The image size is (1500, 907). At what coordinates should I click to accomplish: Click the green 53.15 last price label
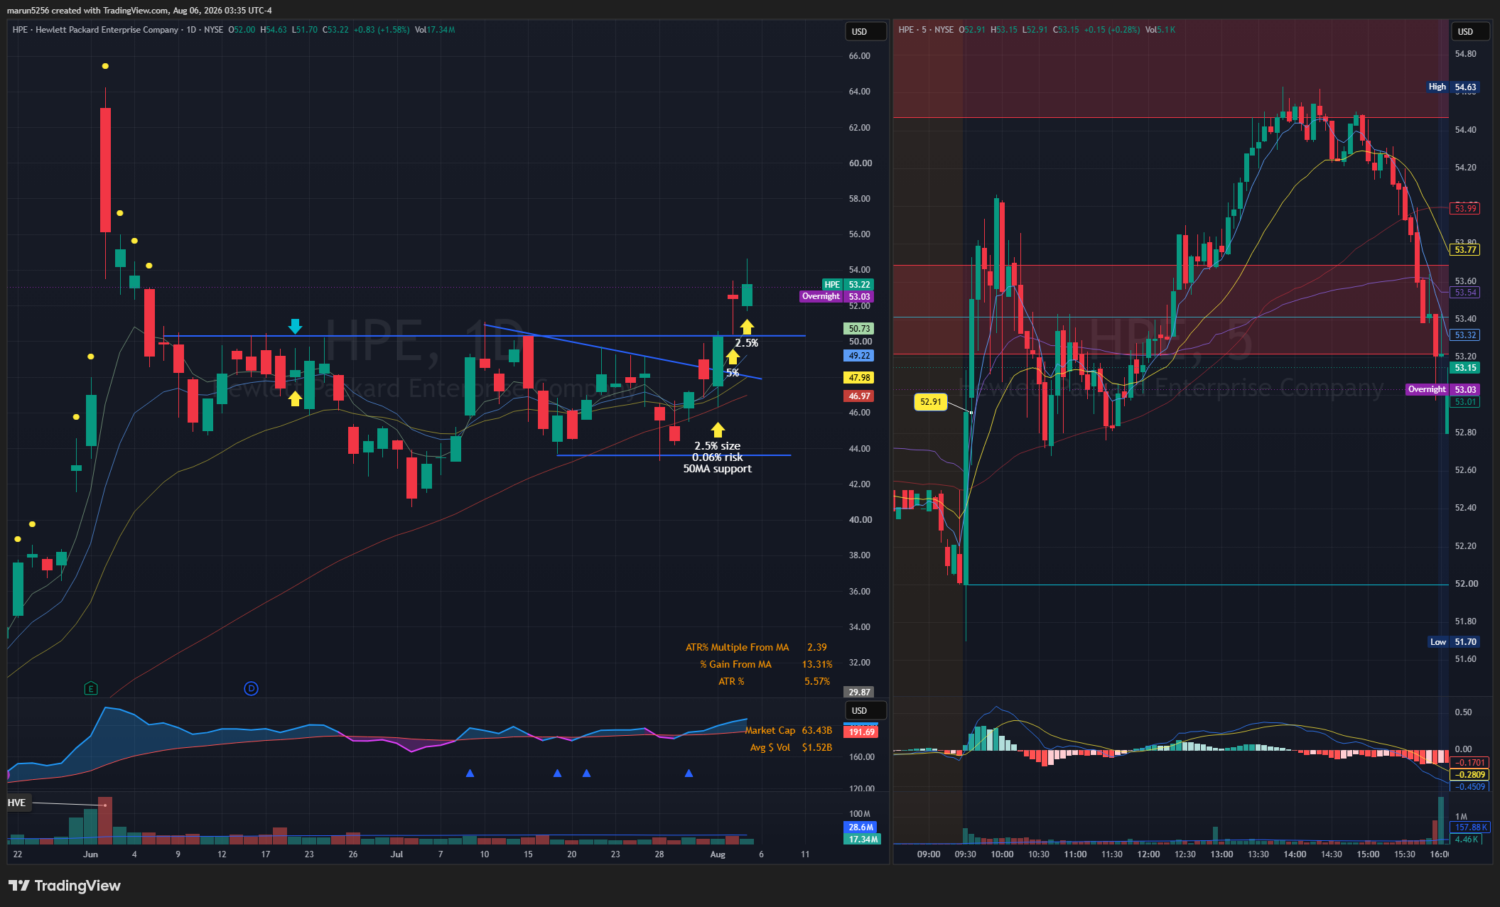click(1465, 368)
